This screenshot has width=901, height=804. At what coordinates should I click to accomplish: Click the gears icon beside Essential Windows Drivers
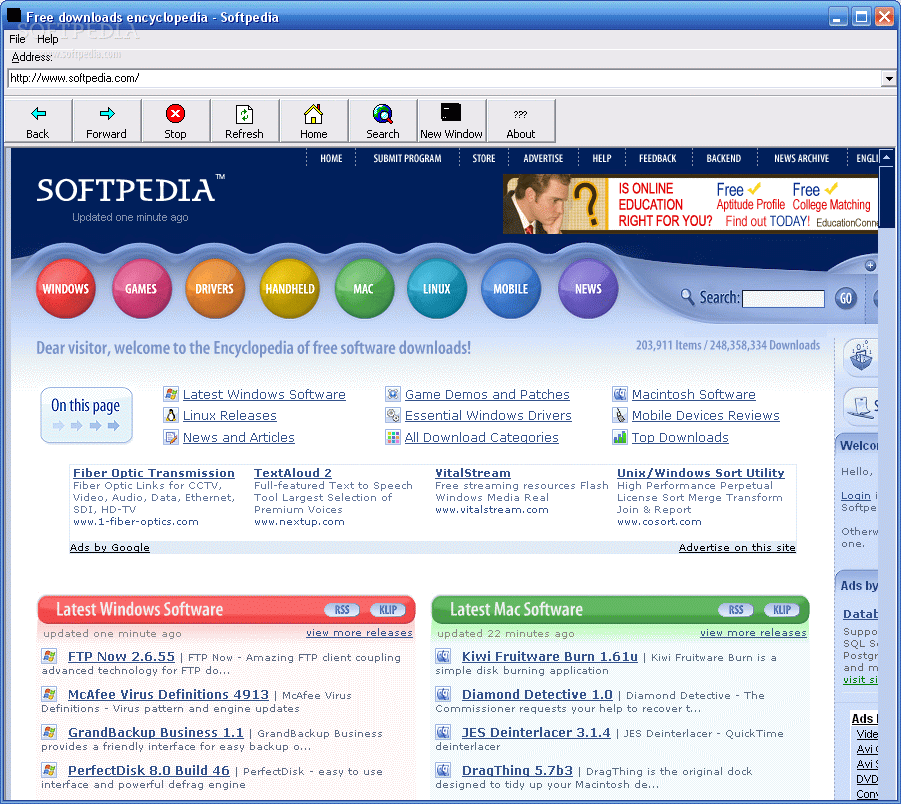coord(392,415)
